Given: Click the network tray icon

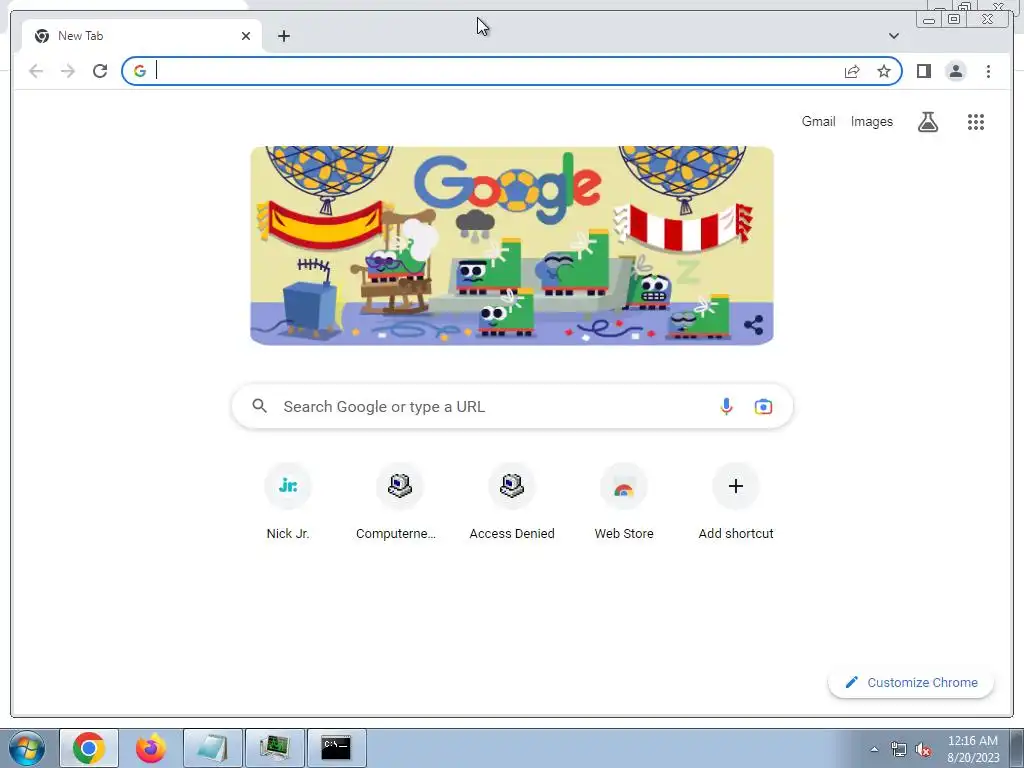Looking at the screenshot, I should tap(899, 749).
